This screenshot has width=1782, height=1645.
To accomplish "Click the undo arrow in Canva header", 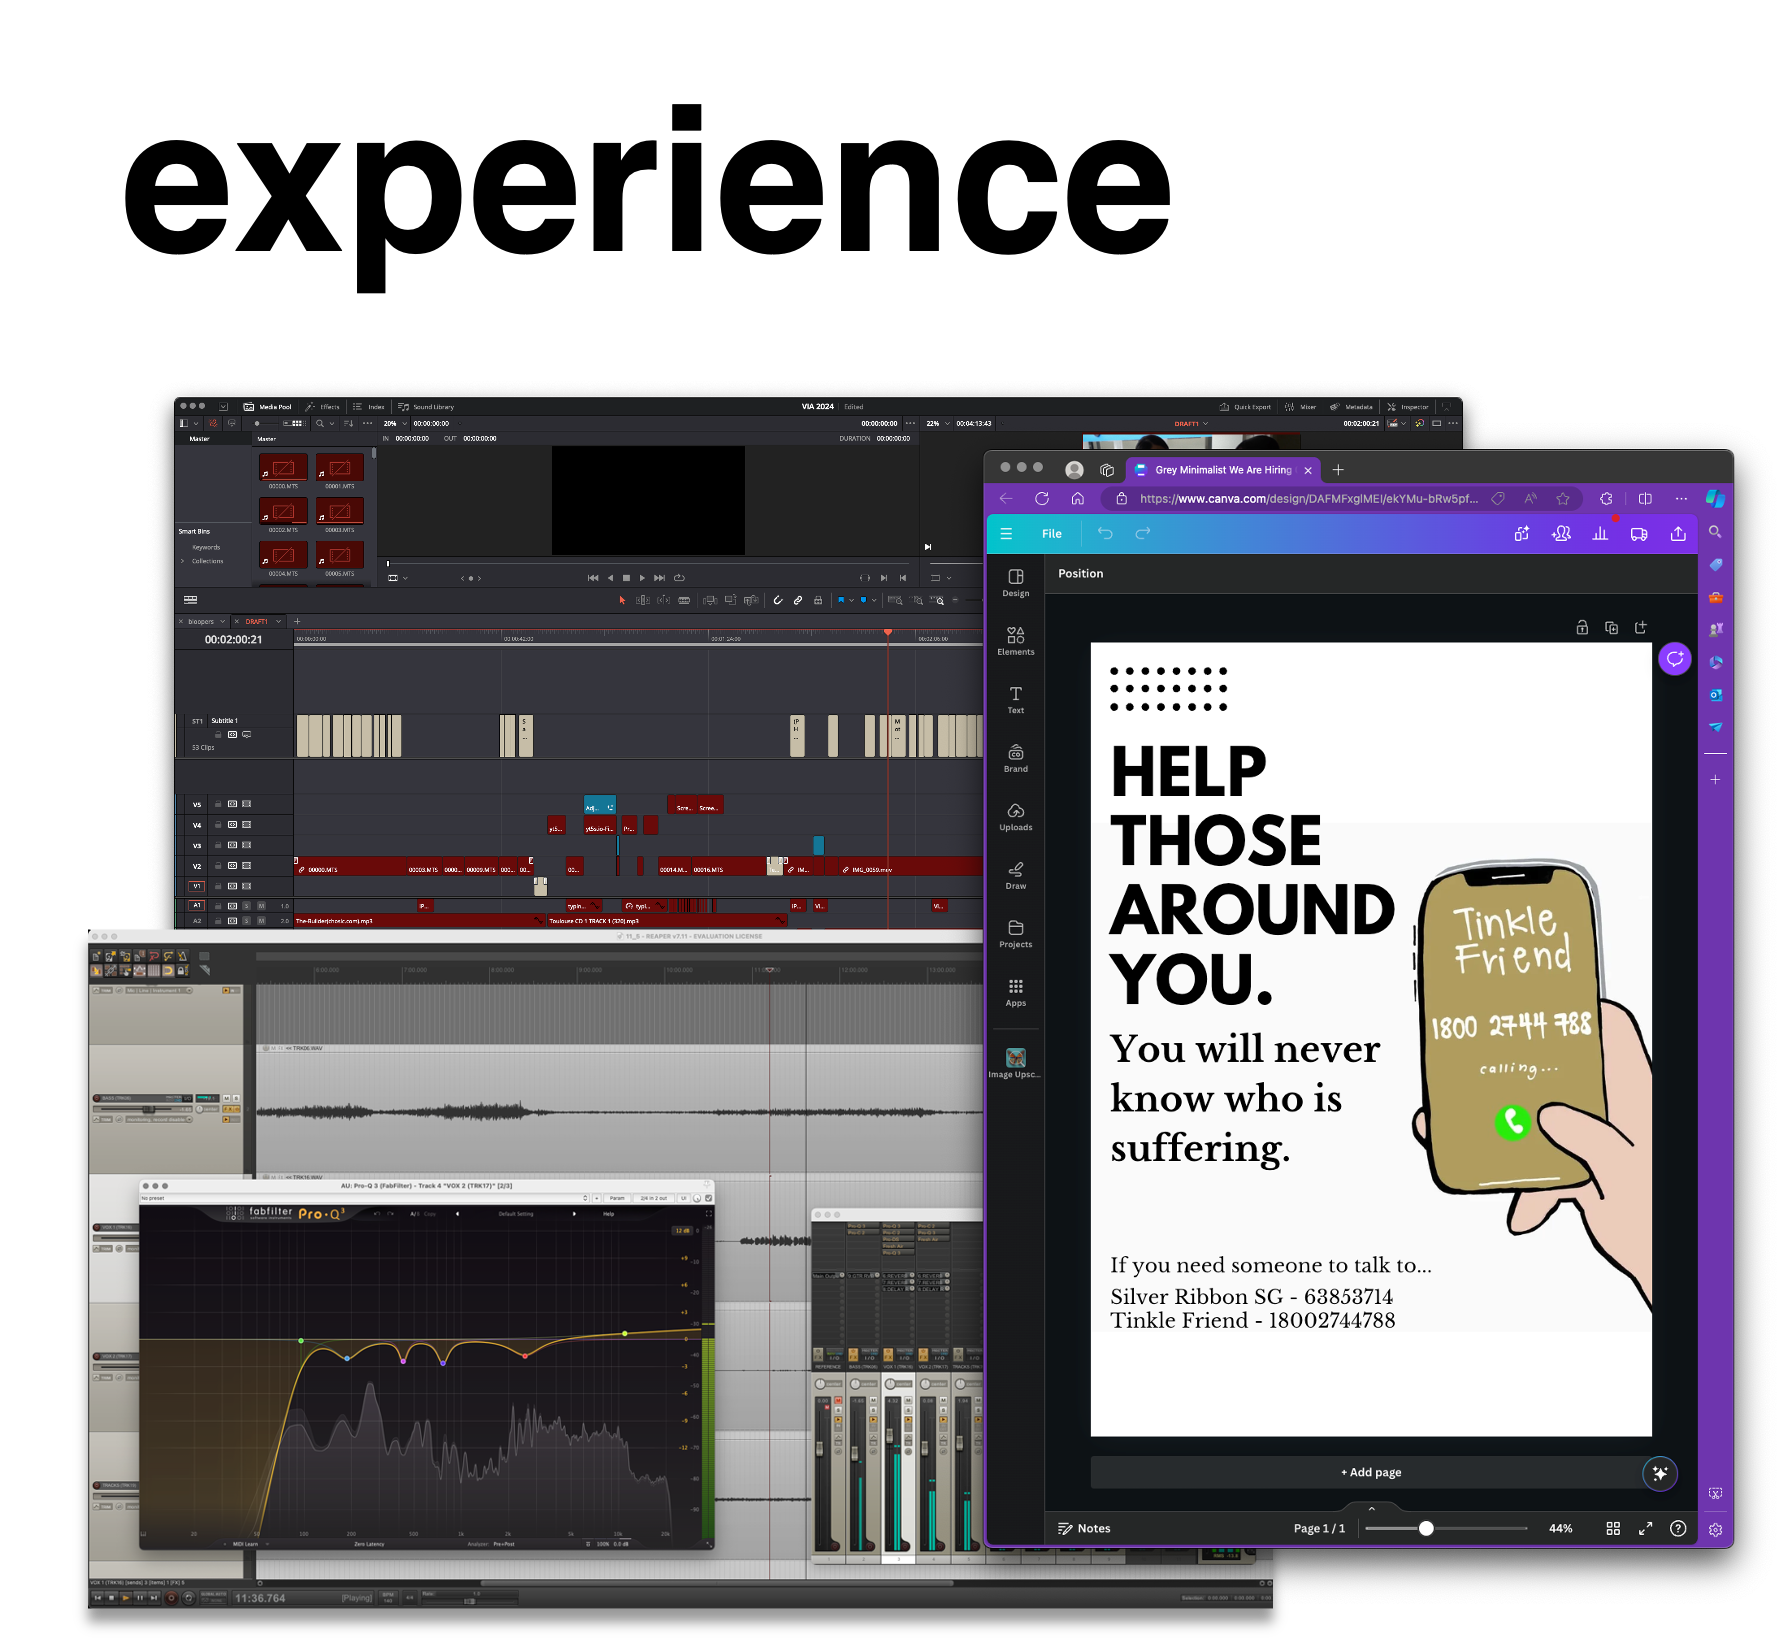I will [x=1105, y=534].
